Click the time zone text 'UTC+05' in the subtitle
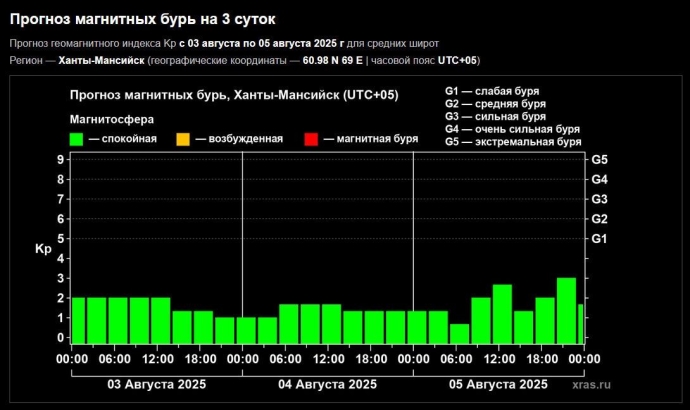690x410 pixels. click(457, 60)
